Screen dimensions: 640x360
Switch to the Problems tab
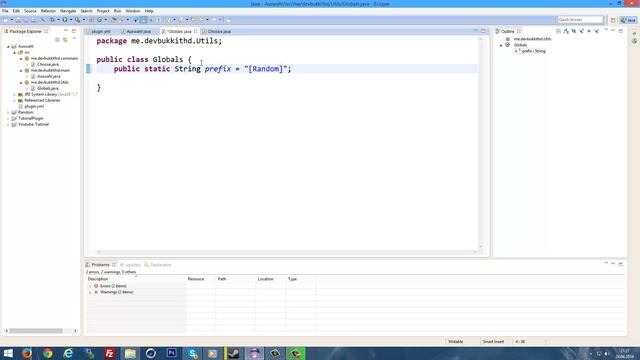[x=100, y=265]
